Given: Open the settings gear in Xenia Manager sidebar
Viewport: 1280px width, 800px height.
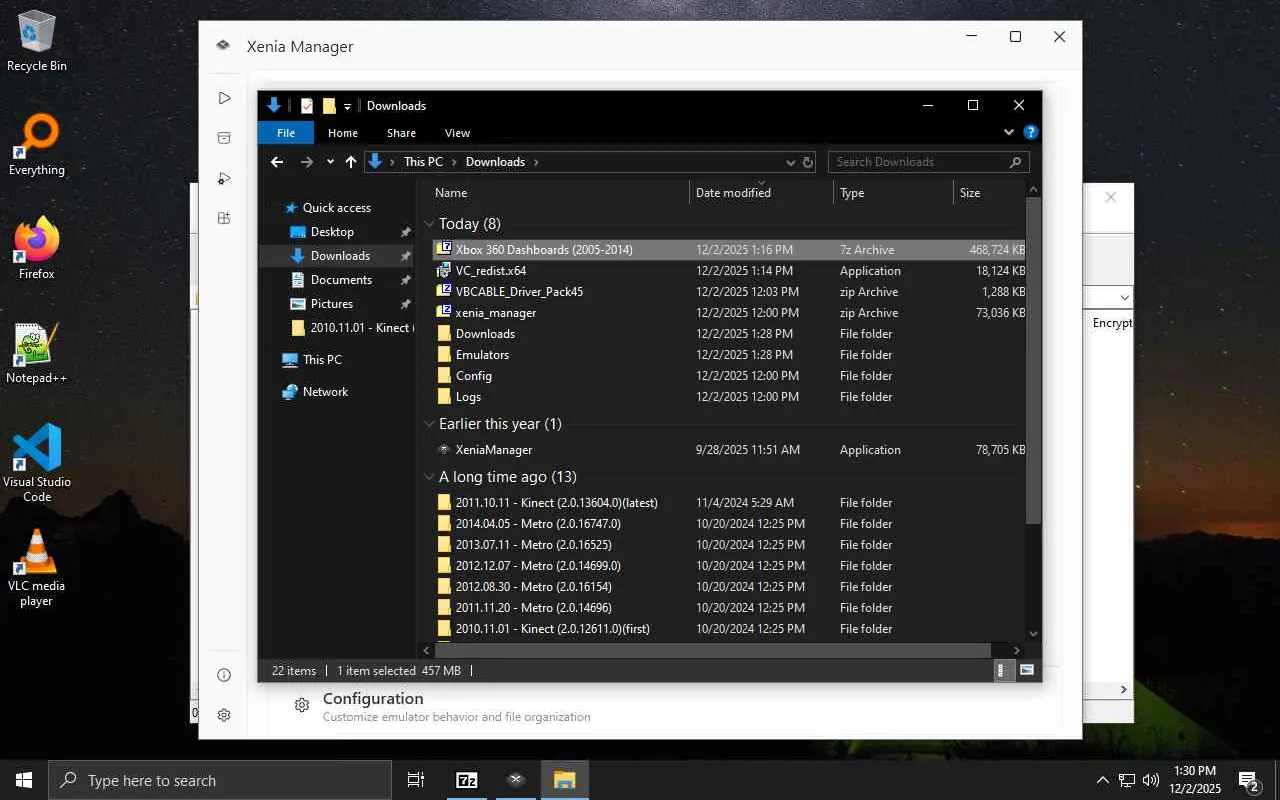Looking at the screenshot, I should click(224, 715).
